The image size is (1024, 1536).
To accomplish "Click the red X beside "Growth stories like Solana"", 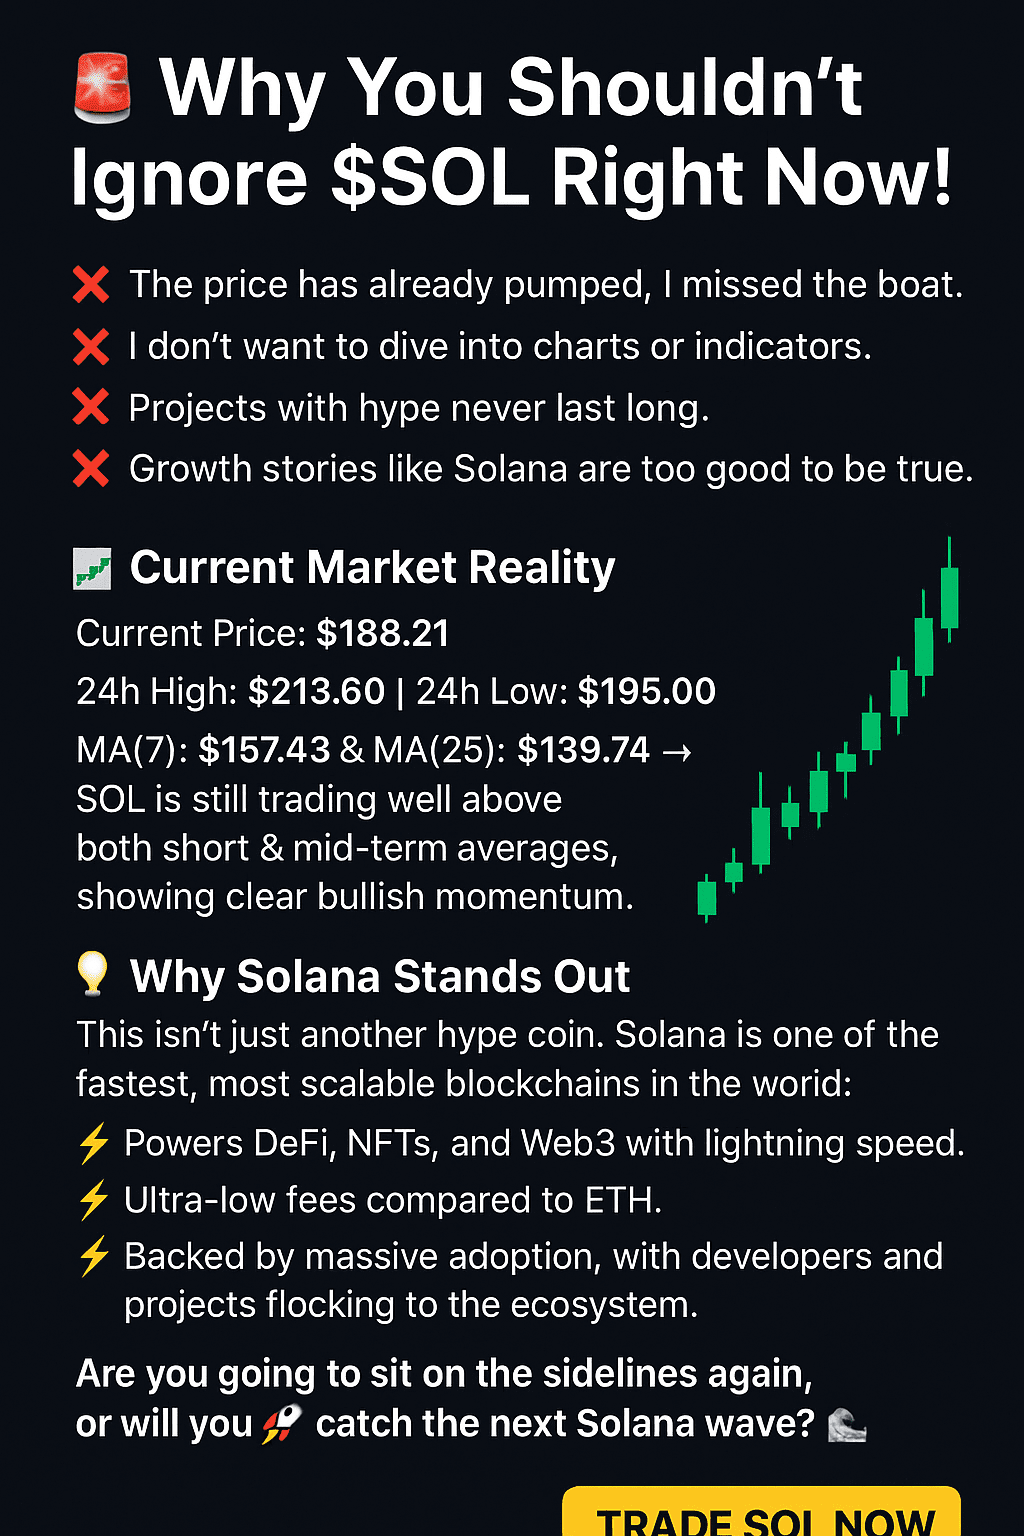I will pyautogui.click(x=91, y=469).
